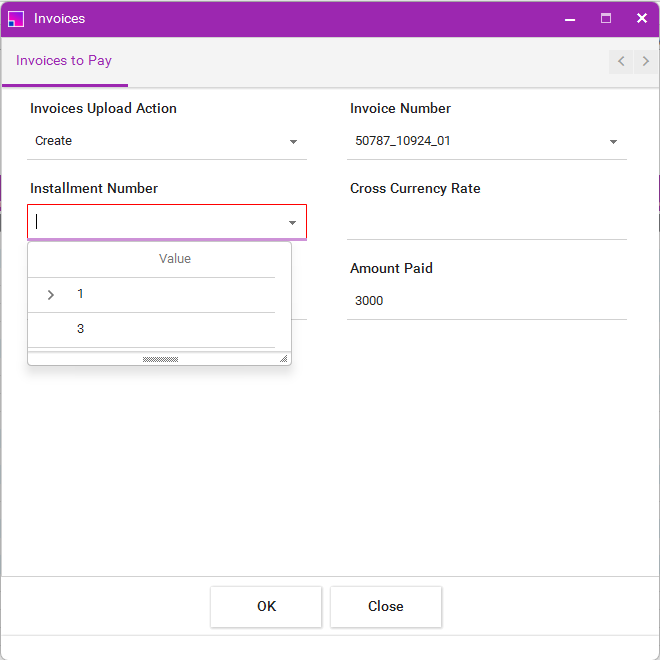The width and height of the screenshot is (661, 660).
Task: Select value 3 from the installment list
Action: click(x=81, y=329)
